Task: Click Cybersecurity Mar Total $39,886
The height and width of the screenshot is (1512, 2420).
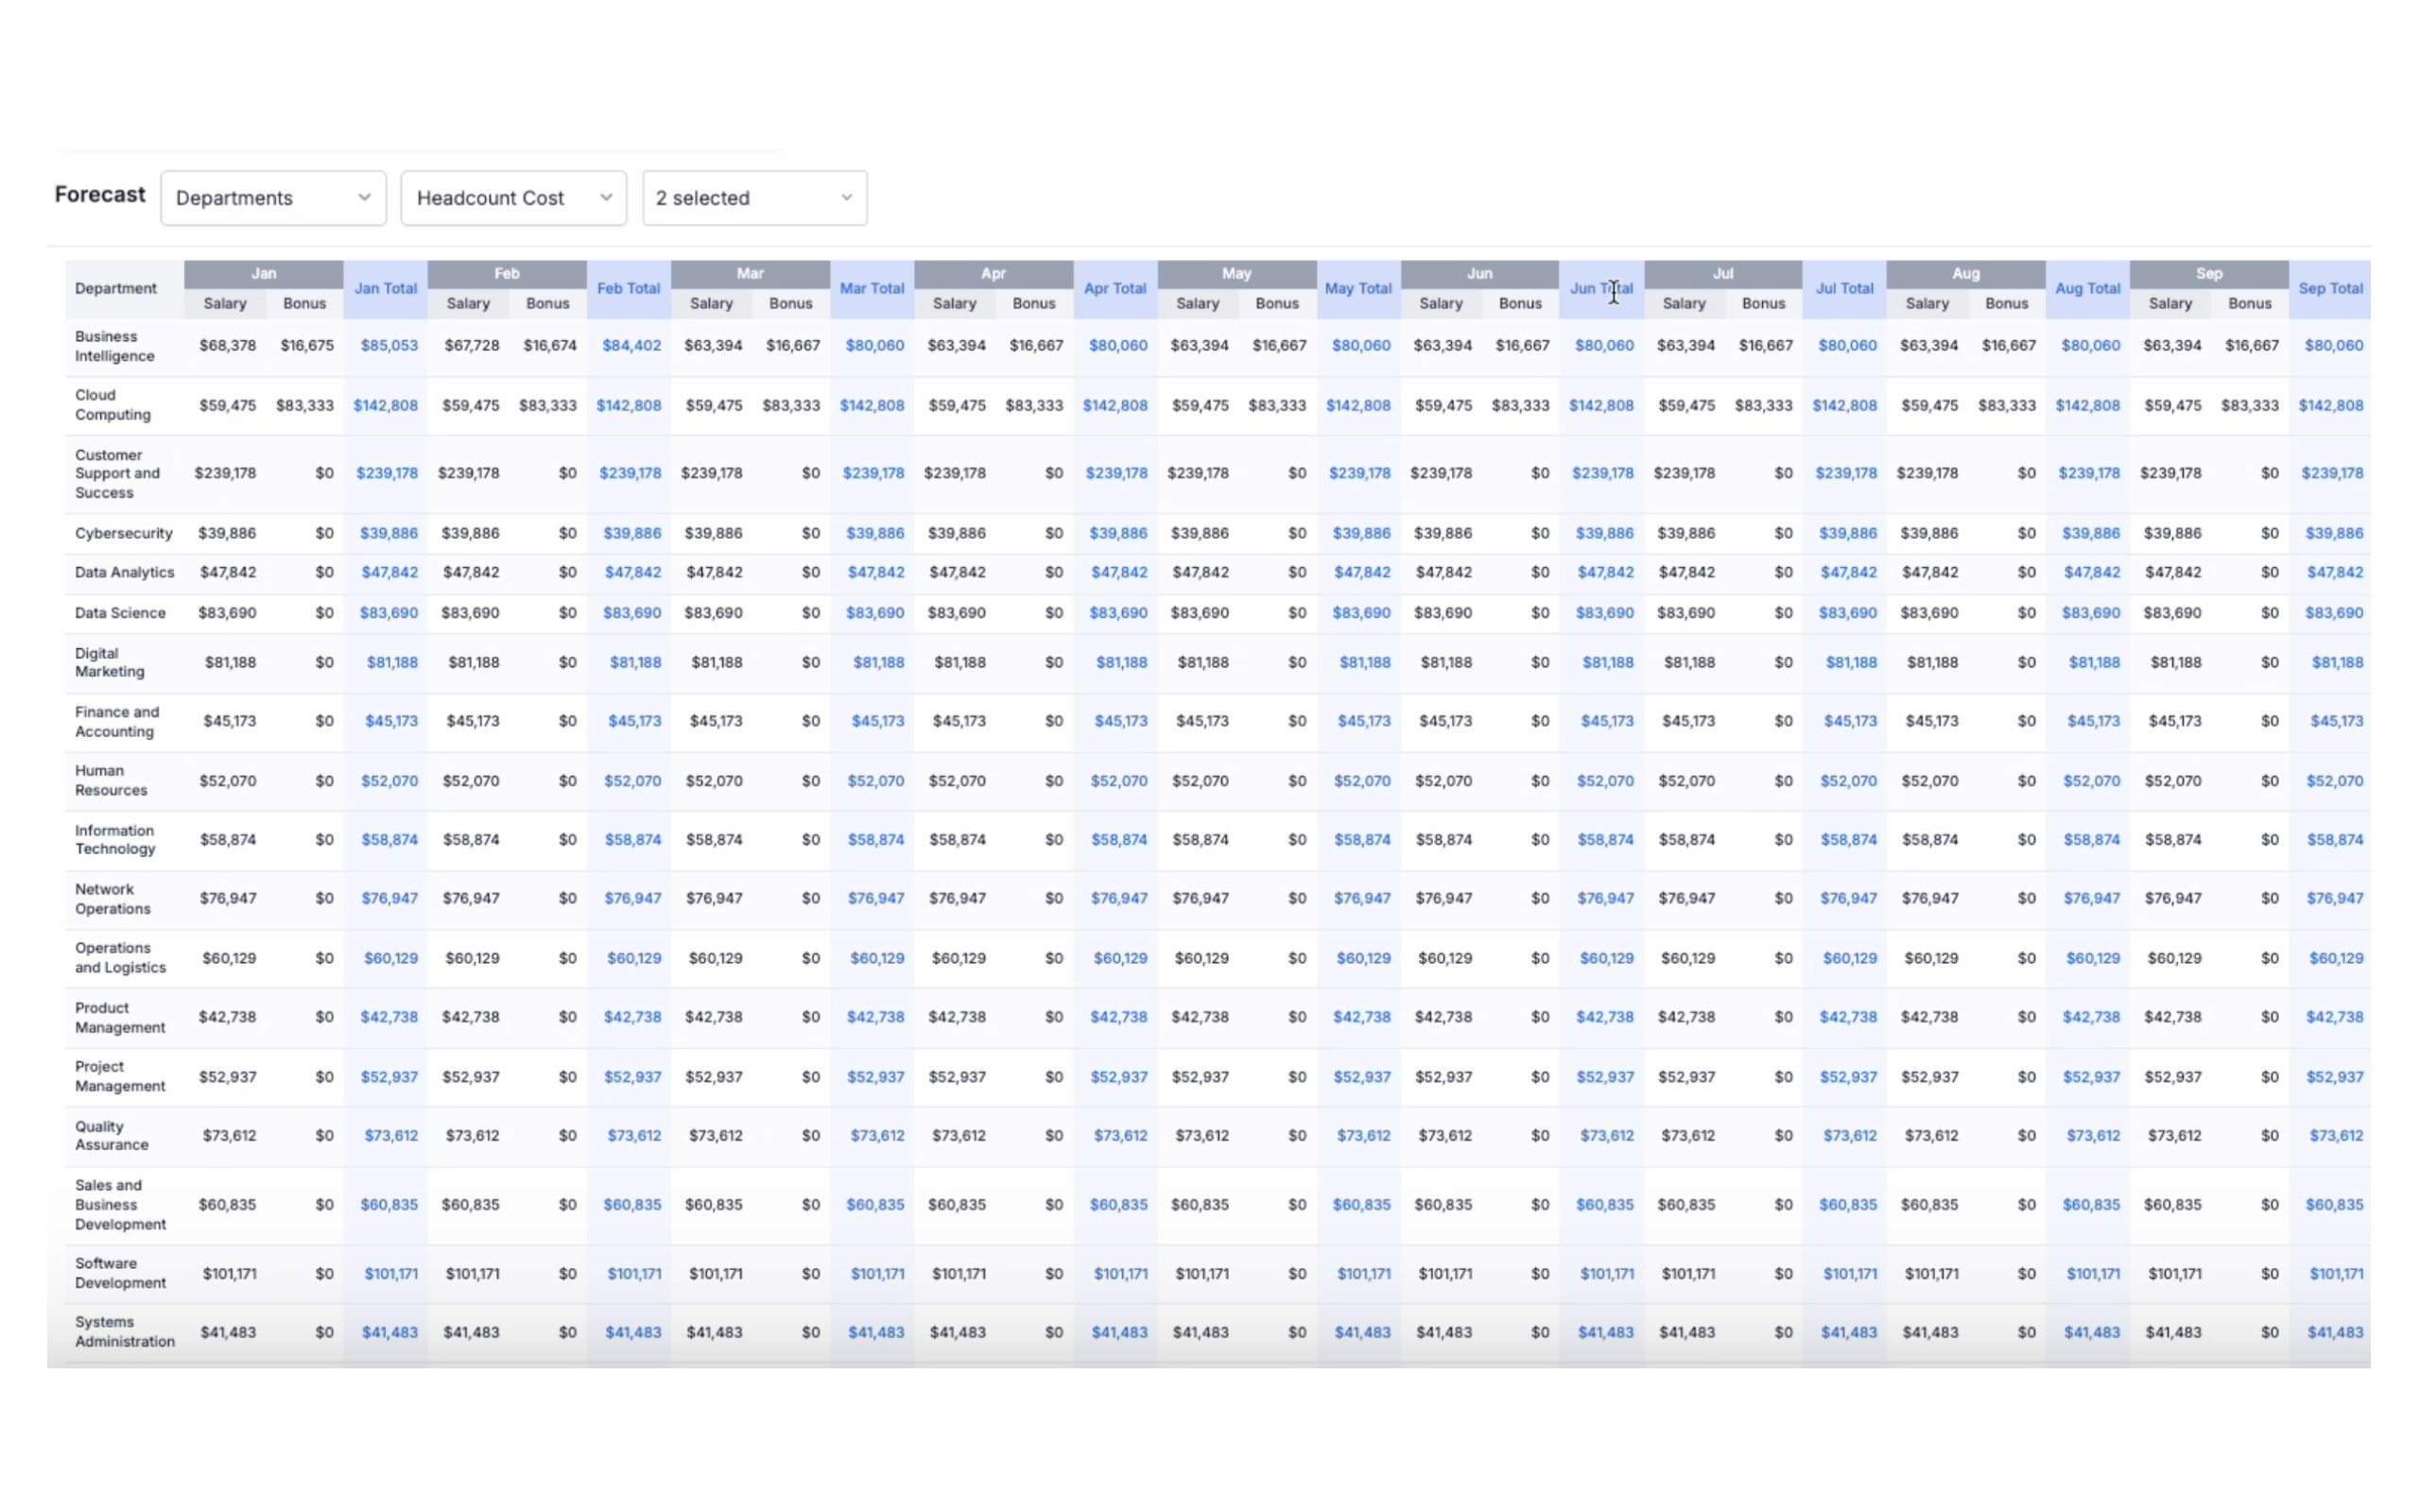Action: click(x=875, y=533)
